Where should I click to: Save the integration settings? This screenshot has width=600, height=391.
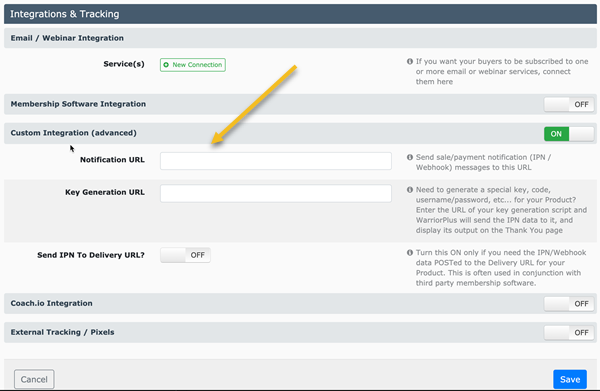click(570, 379)
